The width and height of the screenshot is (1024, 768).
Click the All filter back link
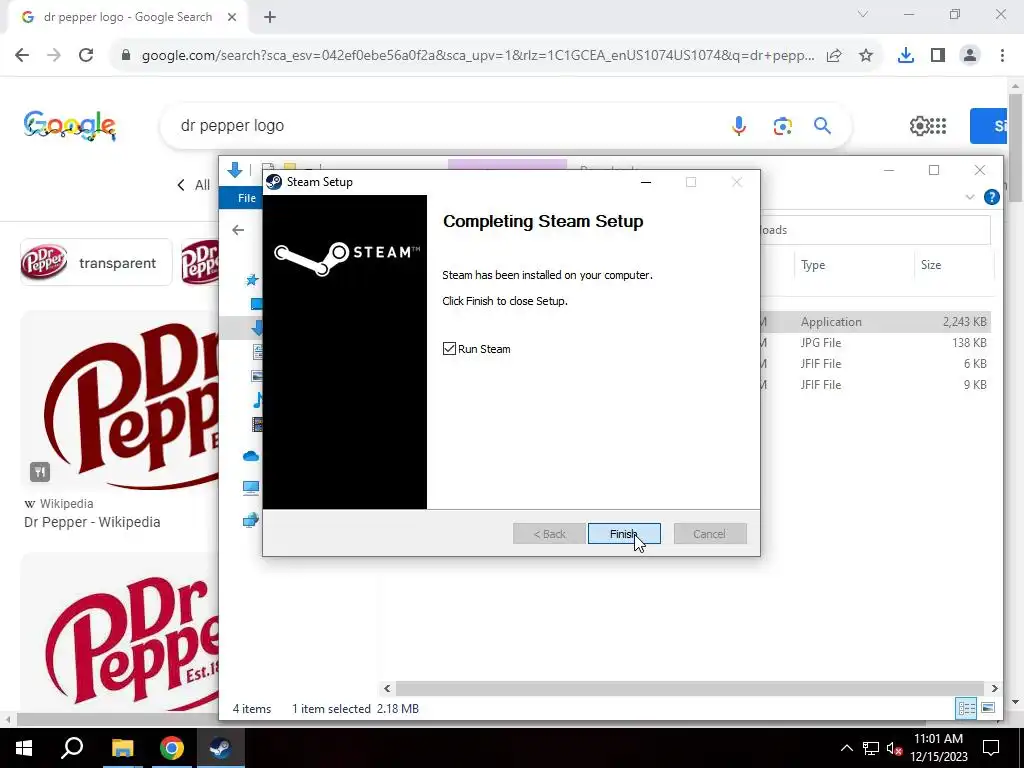point(193,185)
